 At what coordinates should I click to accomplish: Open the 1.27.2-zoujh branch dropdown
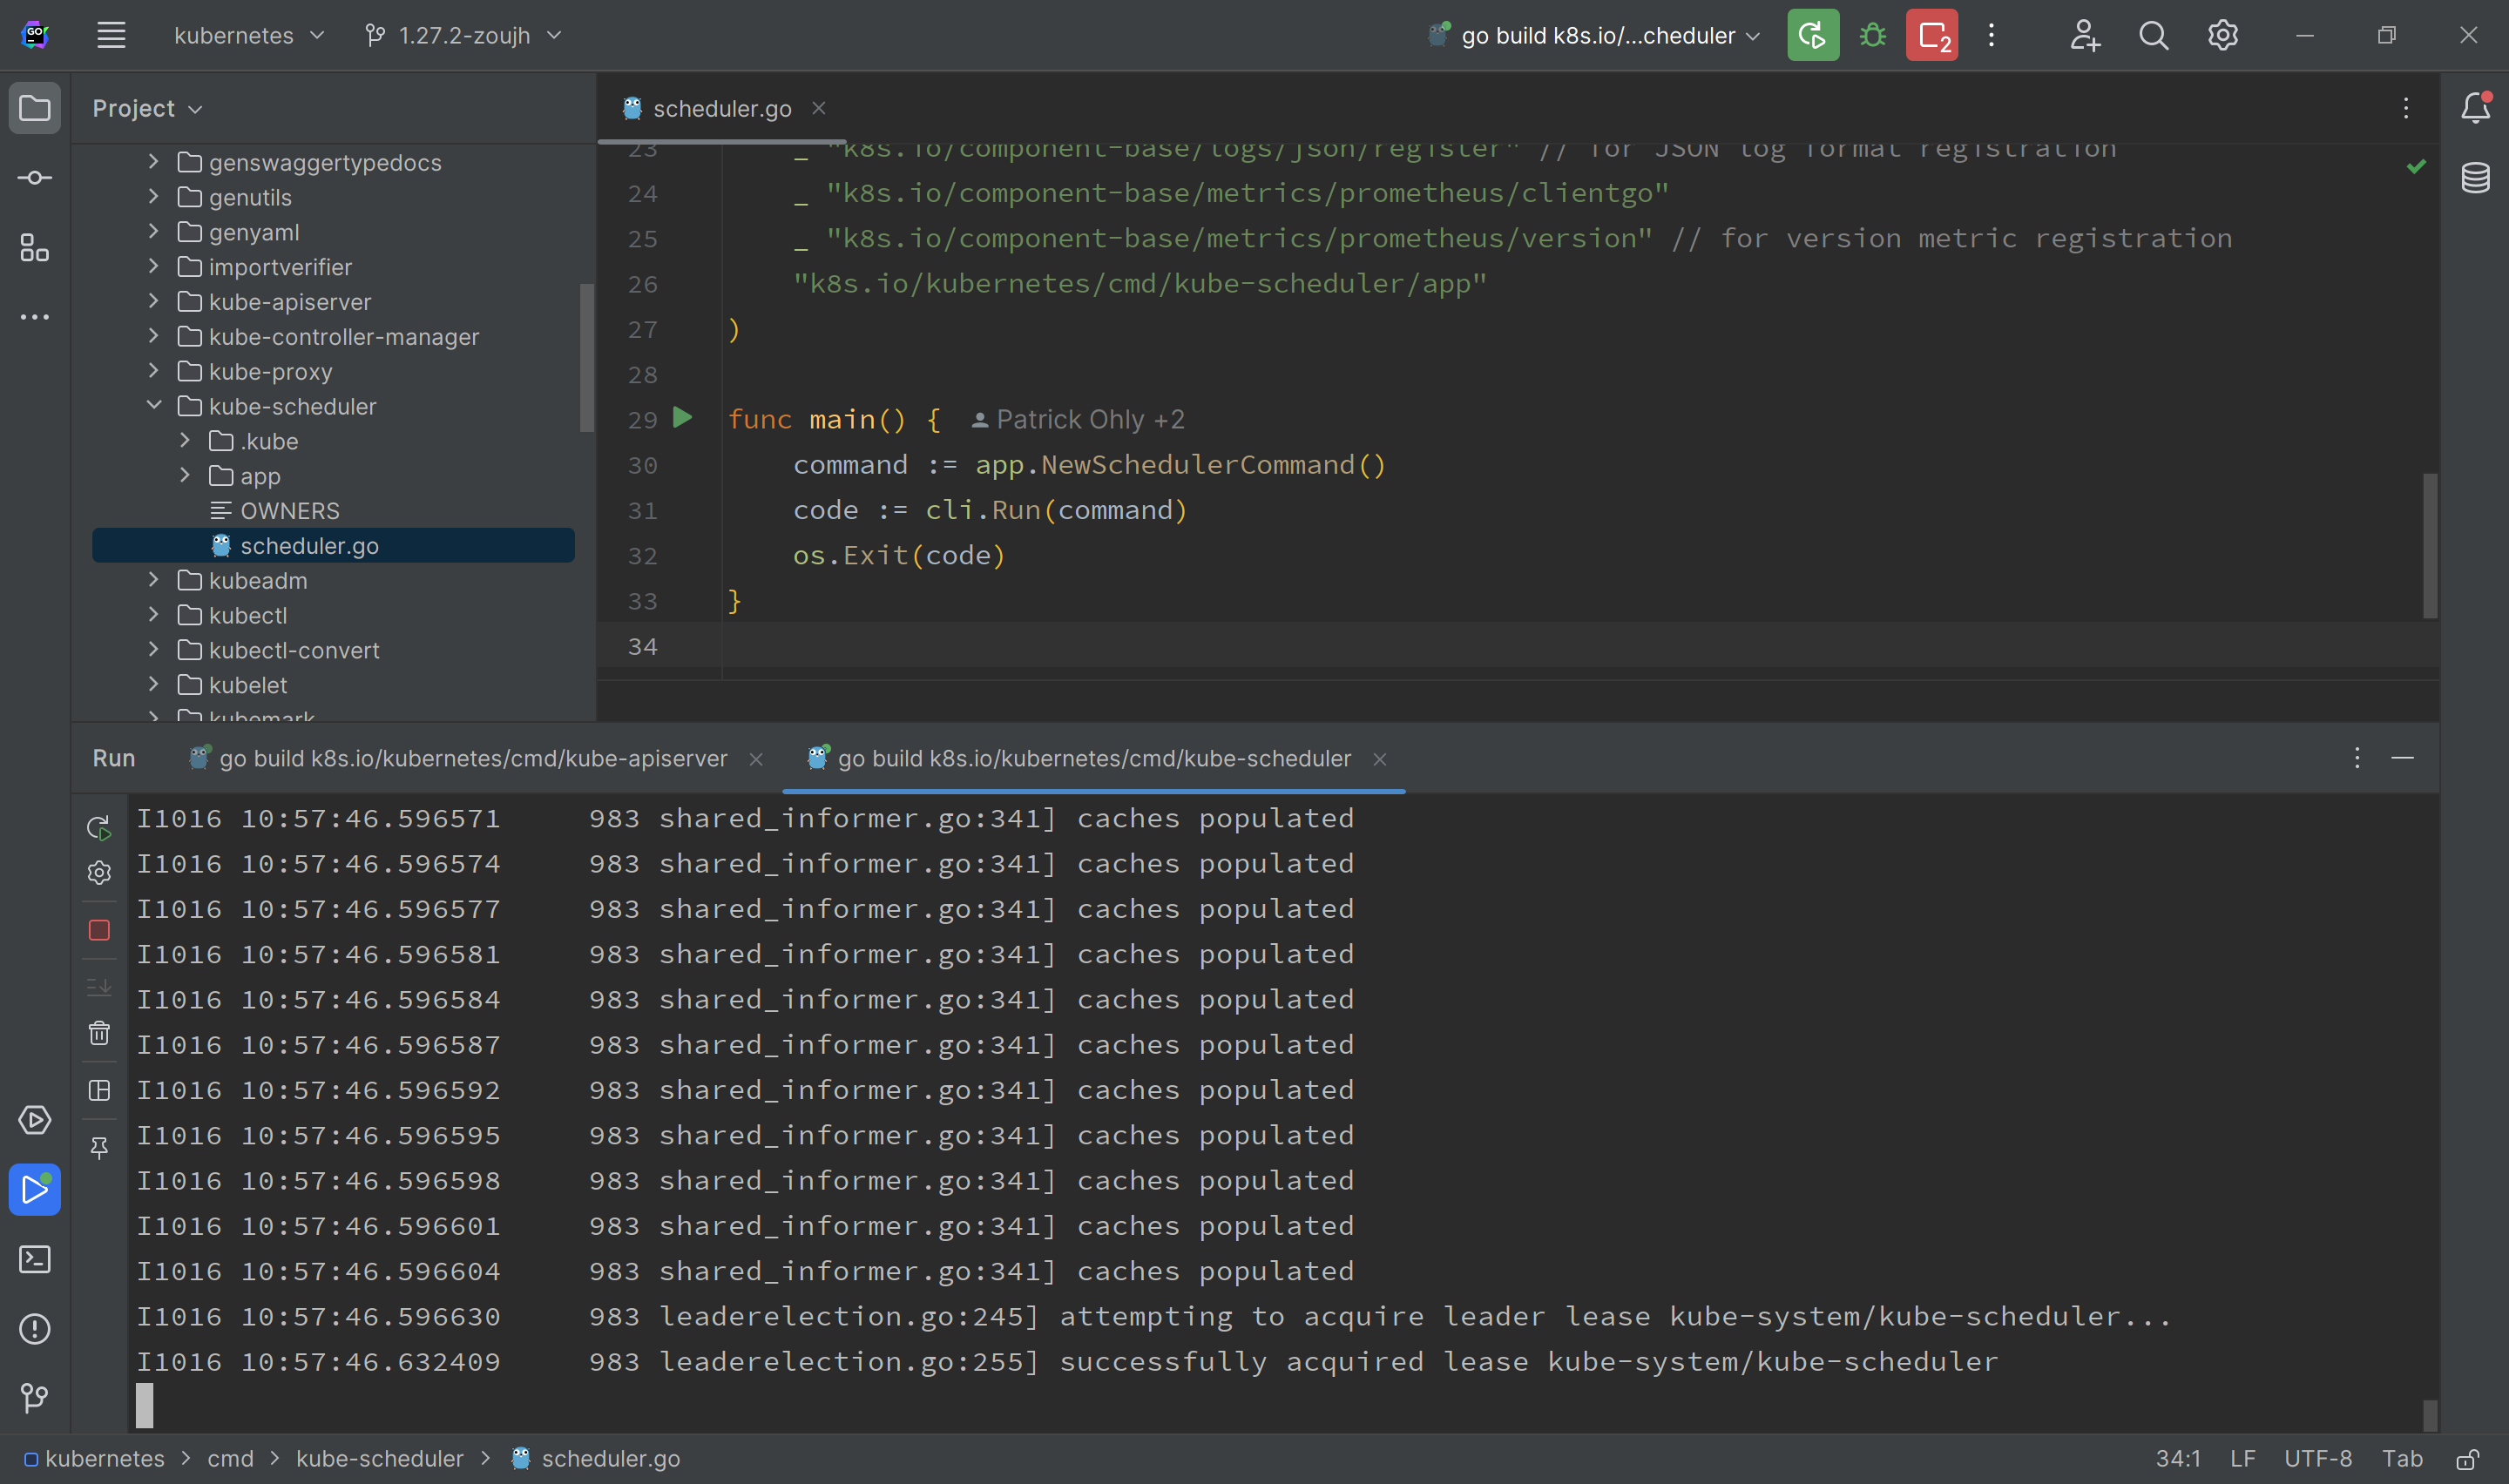pyautogui.click(x=463, y=35)
